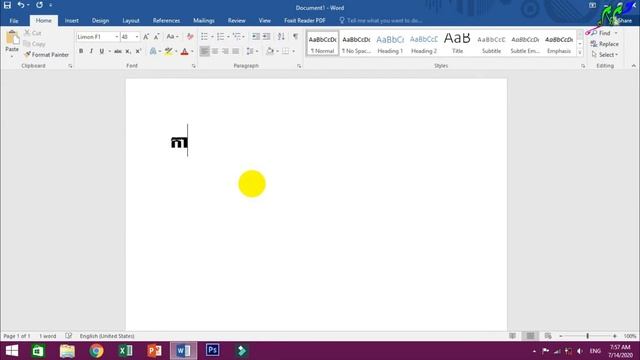
Task: Decrease paragraph indent
Action: click(x=256, y=37)
